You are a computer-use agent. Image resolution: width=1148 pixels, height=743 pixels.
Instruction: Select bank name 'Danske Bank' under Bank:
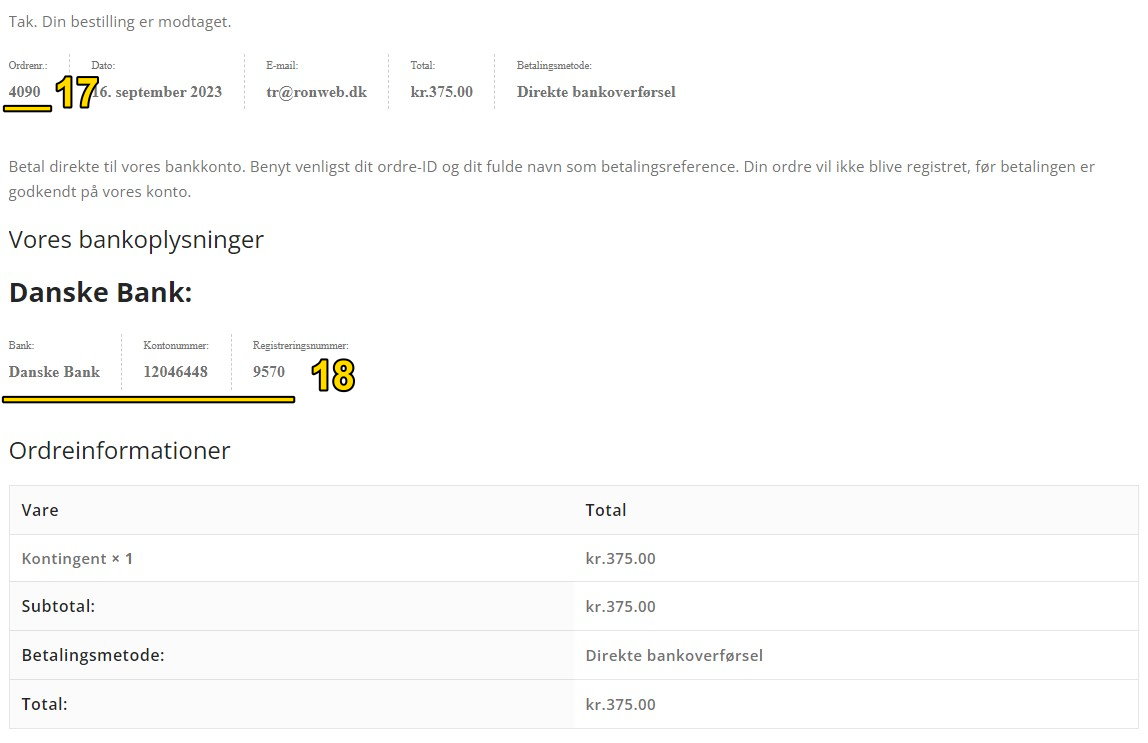point(54,371)
